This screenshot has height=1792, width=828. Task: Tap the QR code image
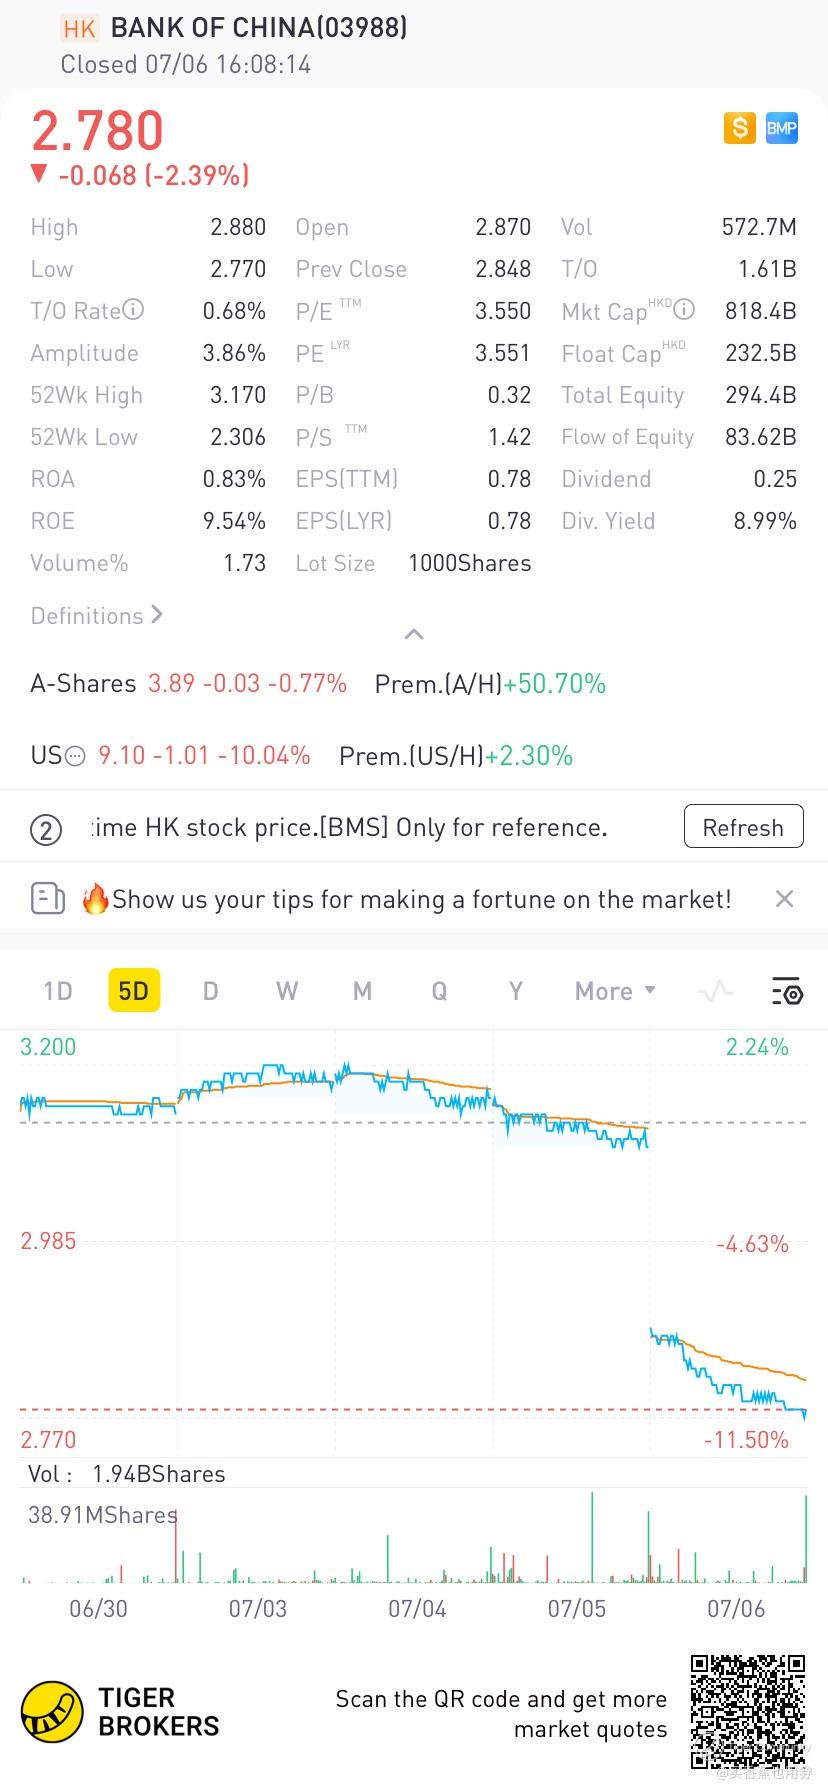pyautogui.click(x=748, y=1711)
